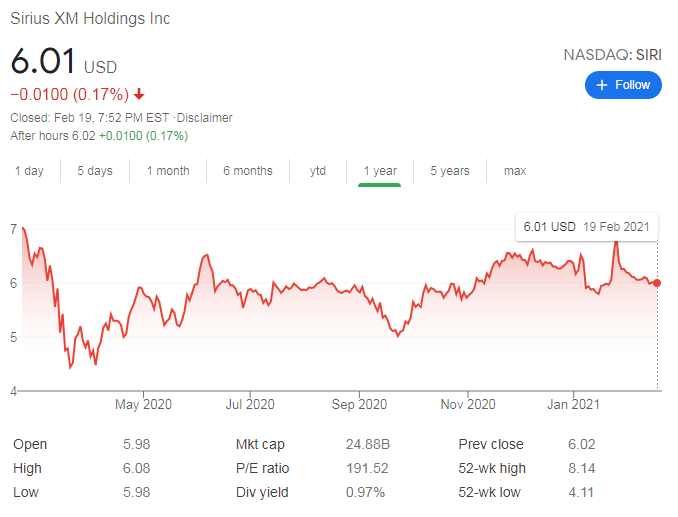Click the plus icon in Follow button
678x517 pixels.
click(601, 85)
